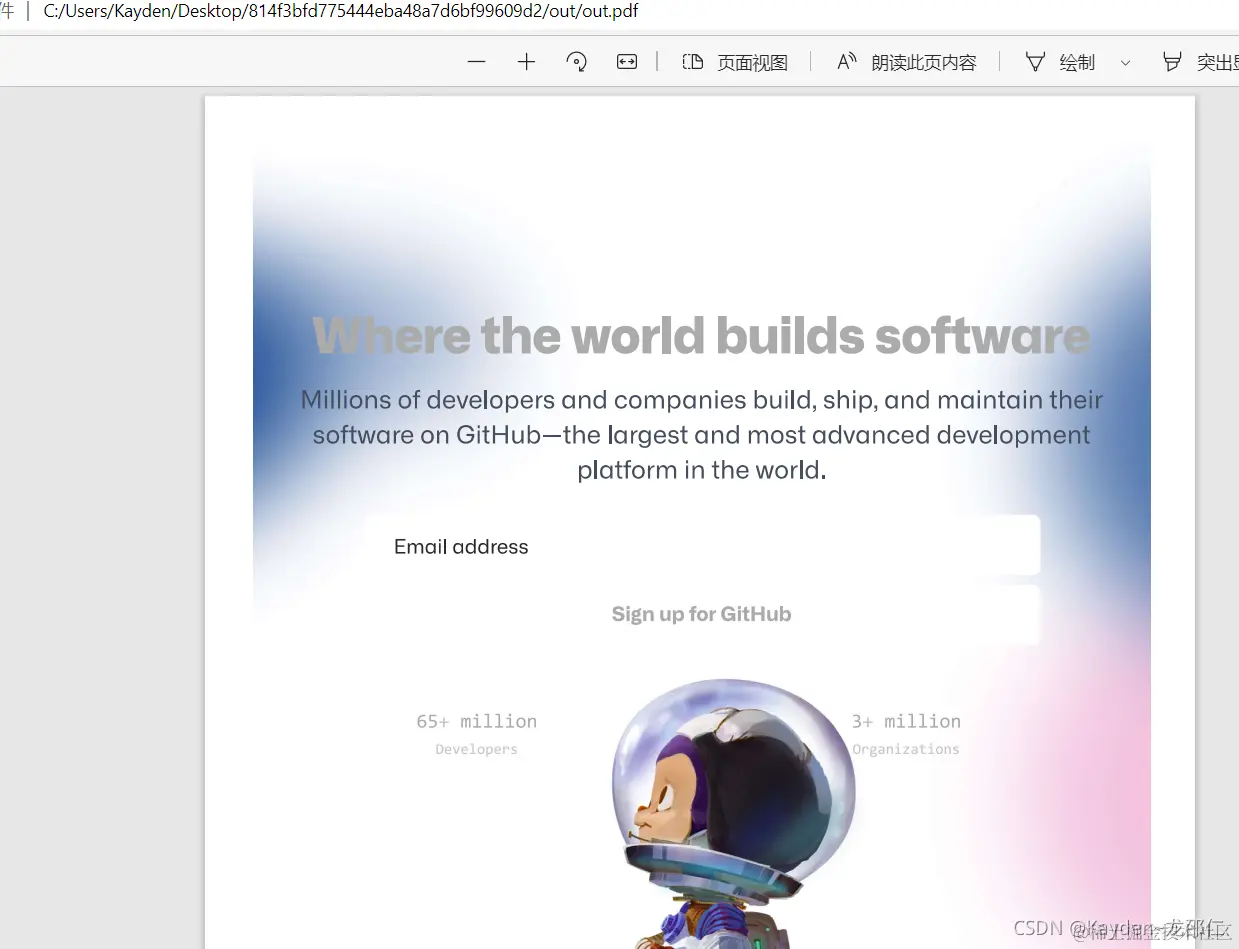Click the '3+ million' text
Screen dimensions: 1239x949
[x=906, y=721]
